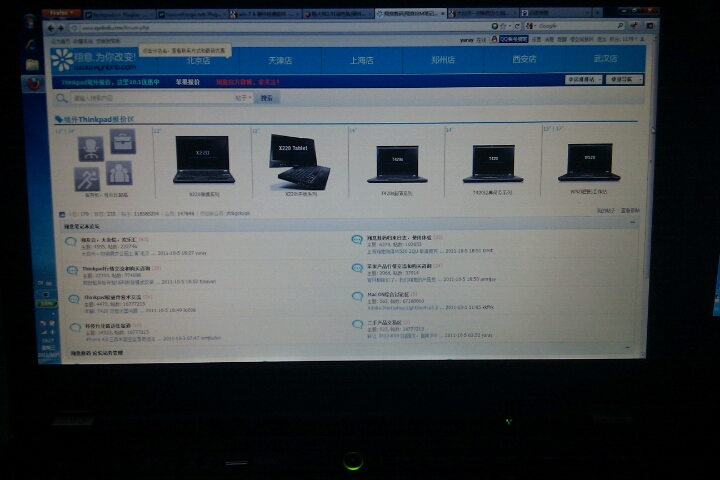This screenshot has height=480, width=720.
Task: Switch to the active forum browser tab
Action: (410, 13)
